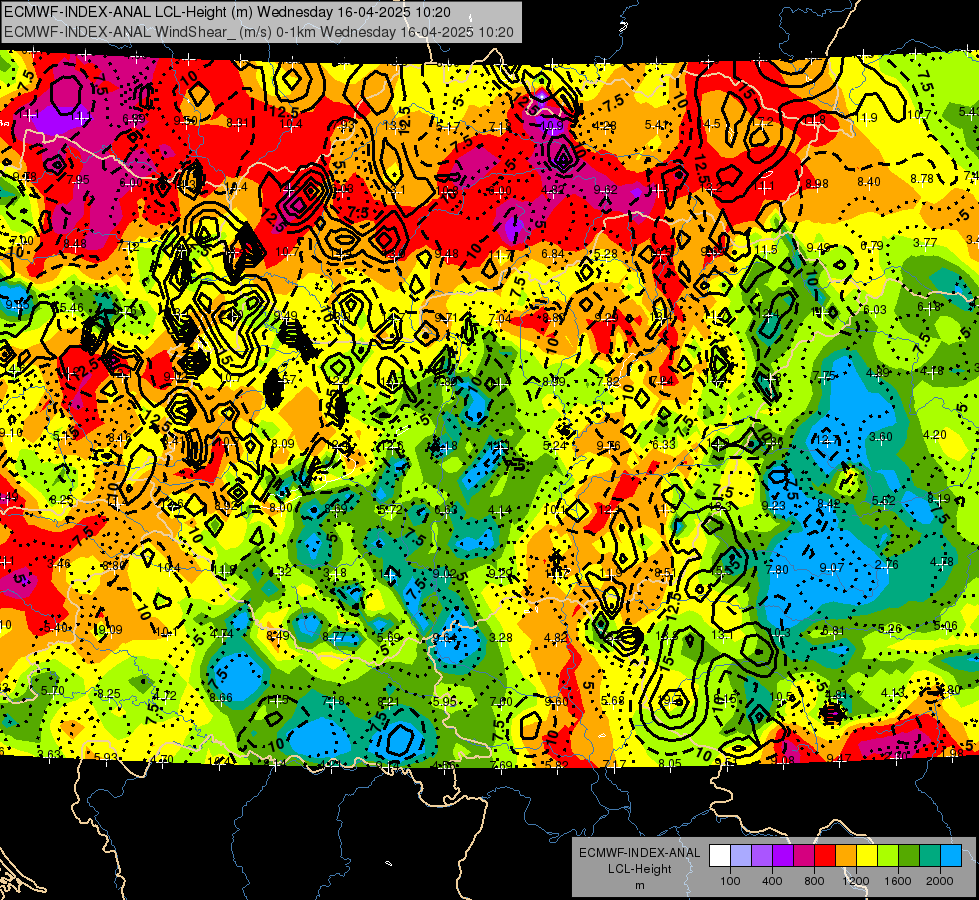Click the legend label LCL-Height

[639, 869]
